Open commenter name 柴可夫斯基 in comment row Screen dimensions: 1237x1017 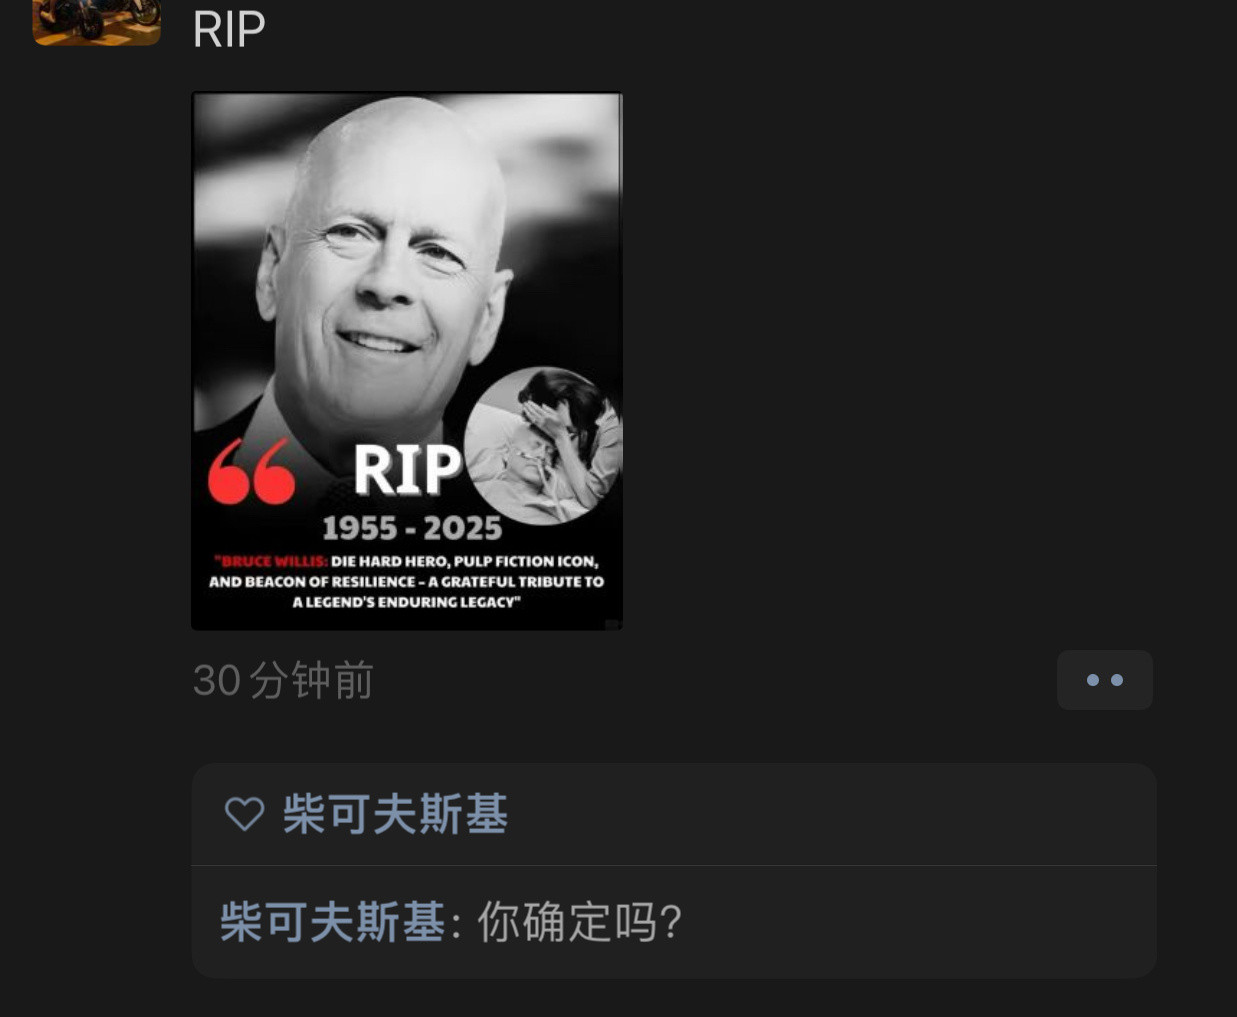point(332,921)
